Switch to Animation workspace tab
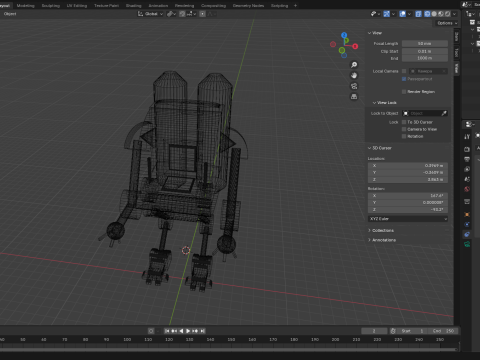This screenshot has height=360, width=480. pyautogui.click(x=158, y=6)
